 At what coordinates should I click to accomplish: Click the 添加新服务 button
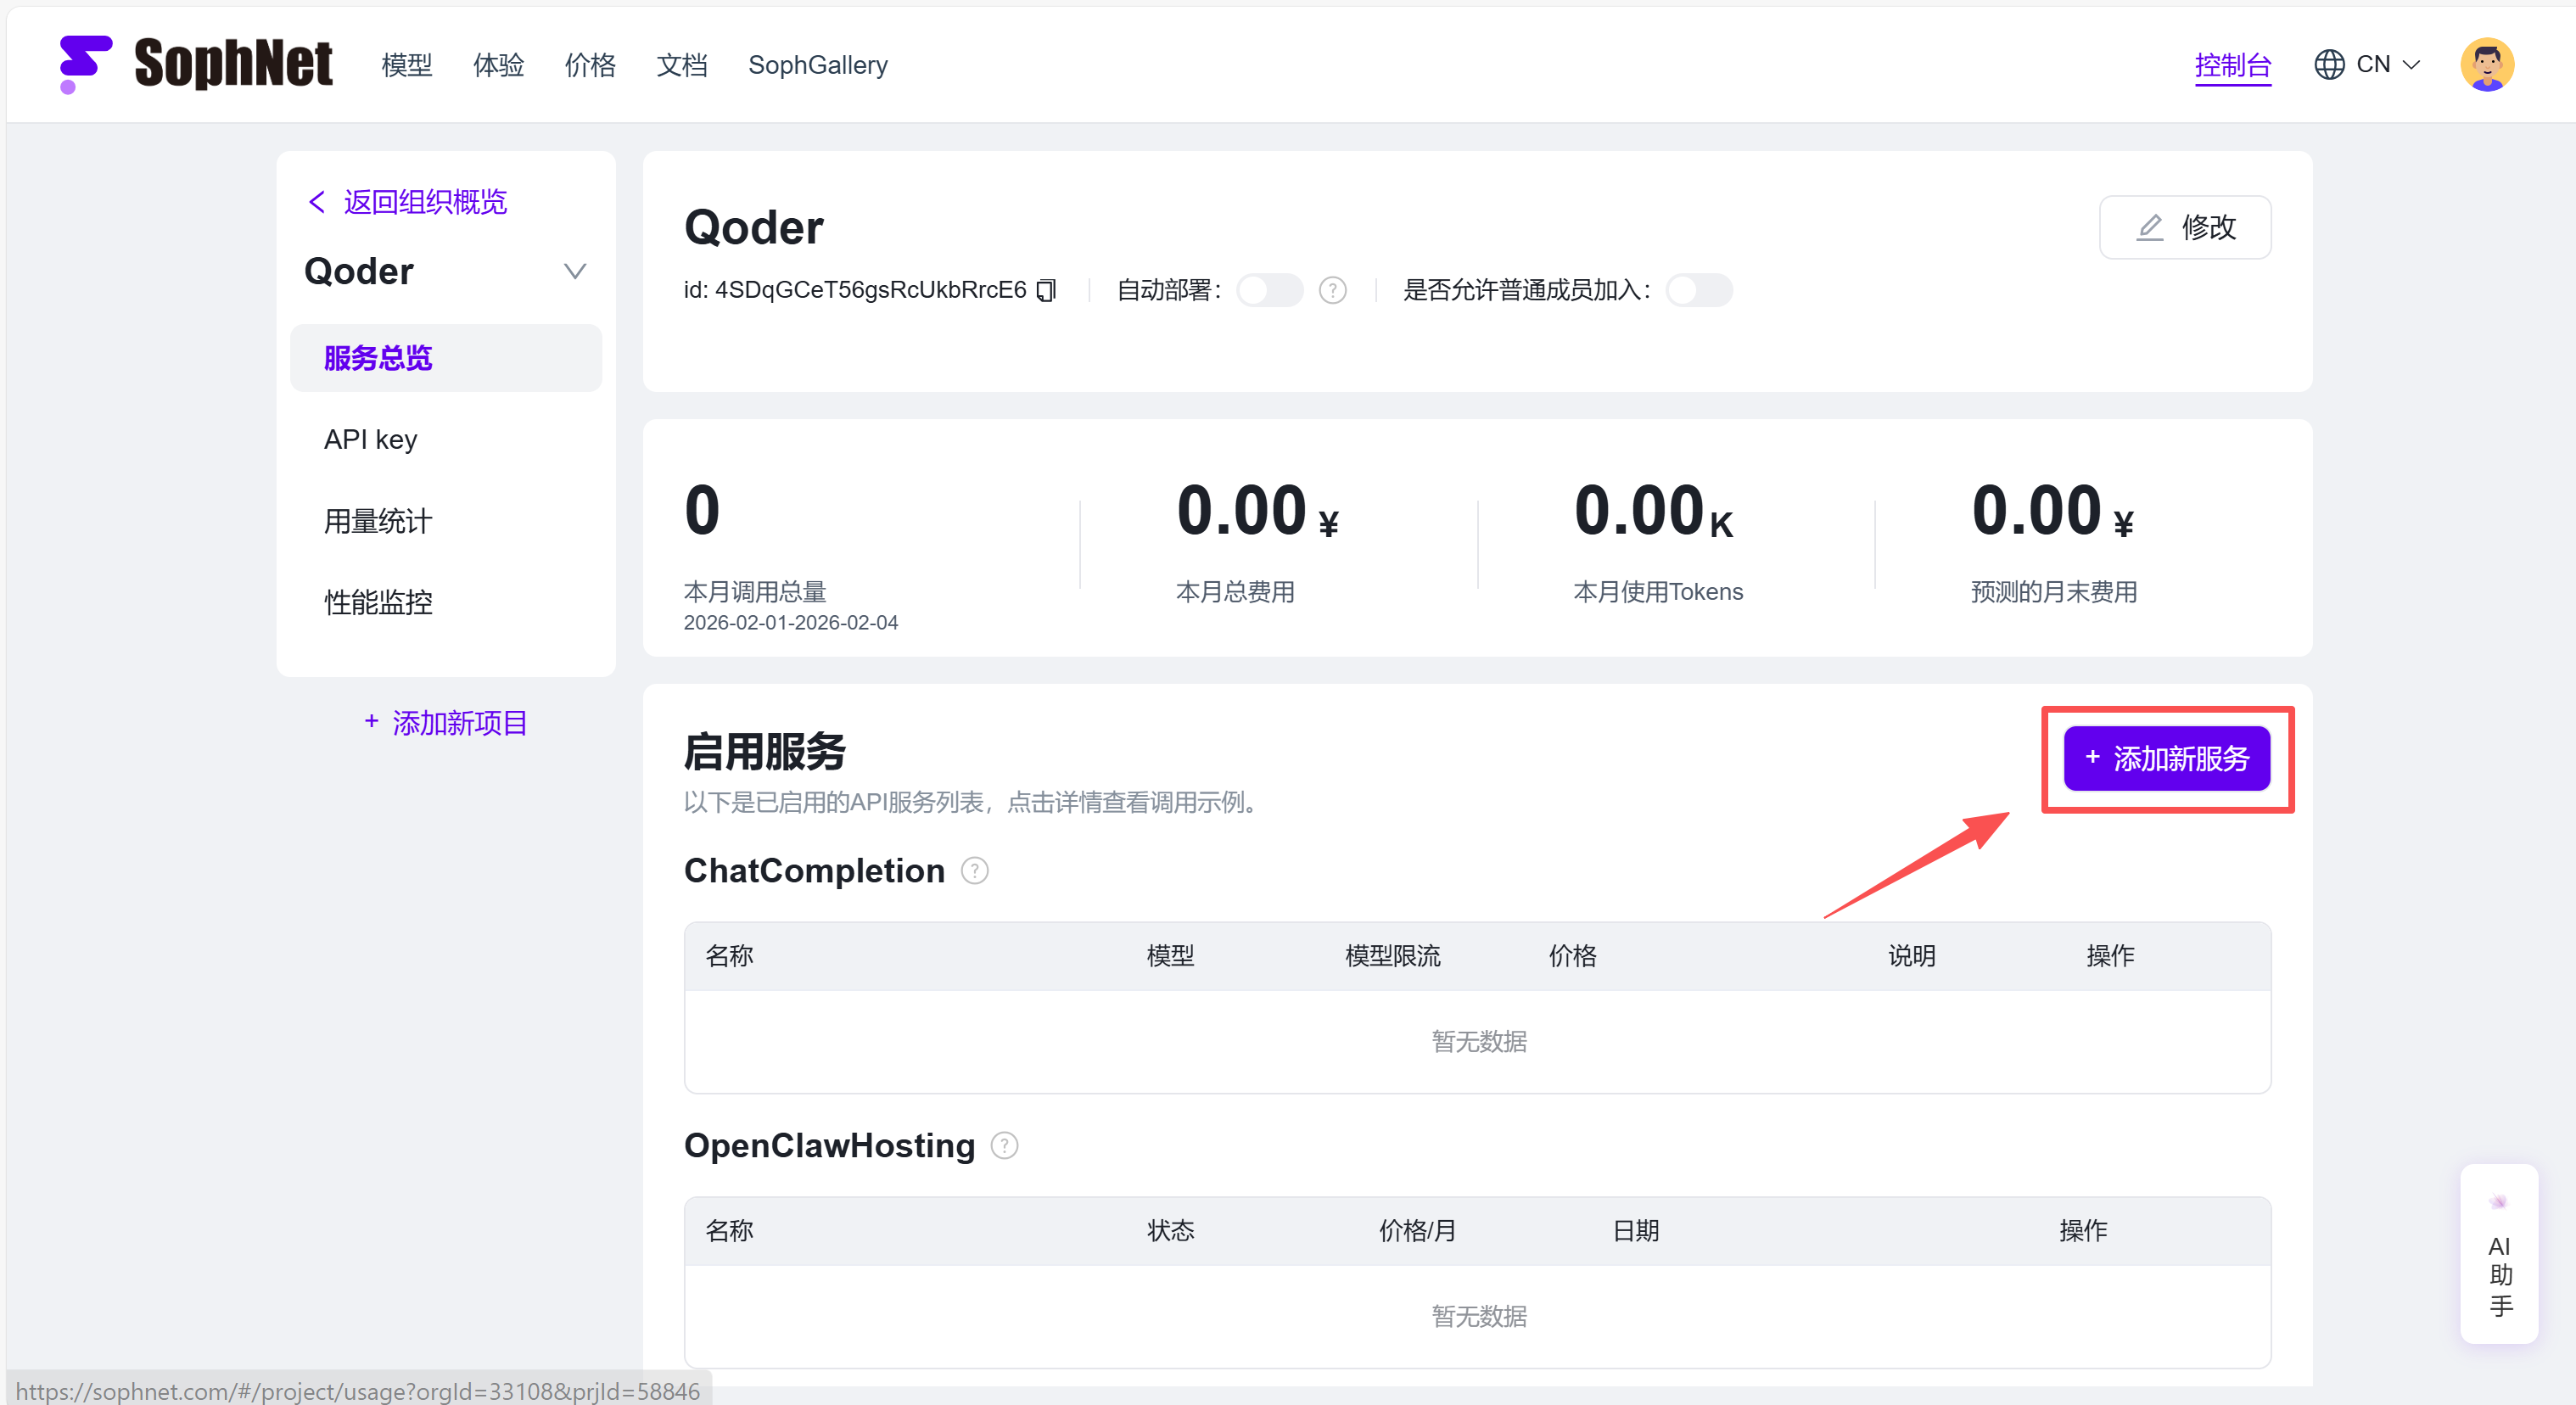(x=2166, y=758)
